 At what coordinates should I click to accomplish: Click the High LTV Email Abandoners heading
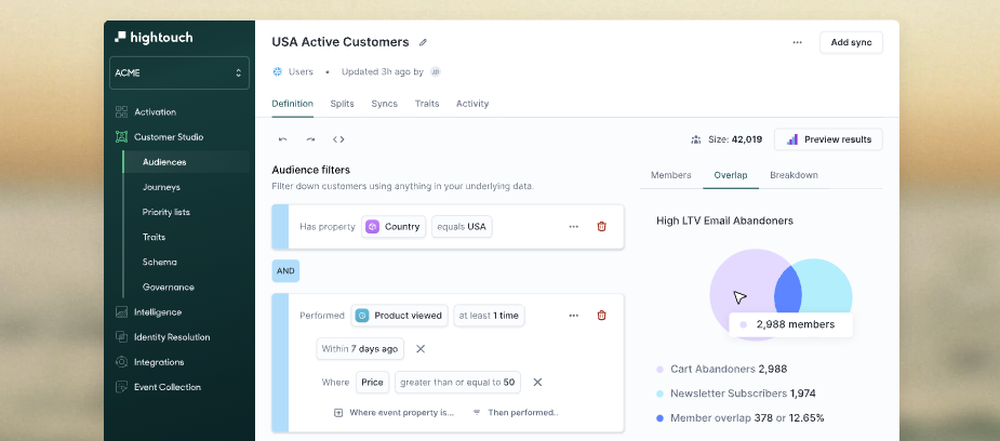pos(724,221)
